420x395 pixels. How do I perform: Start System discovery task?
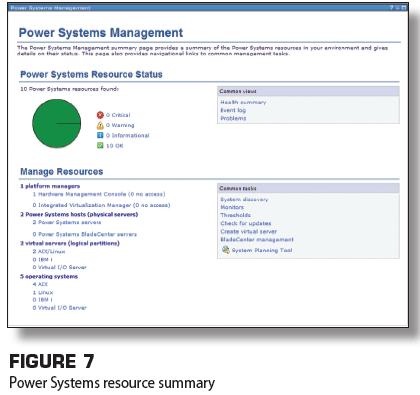click(x=244, y=199)
